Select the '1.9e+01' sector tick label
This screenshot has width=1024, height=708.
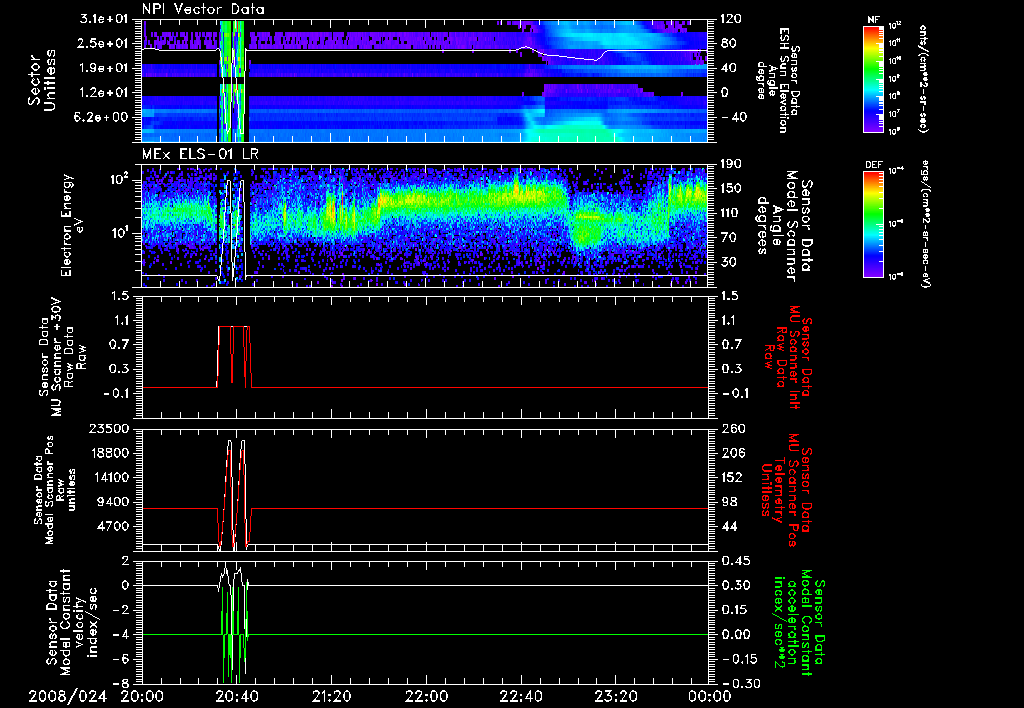(104, 68)
